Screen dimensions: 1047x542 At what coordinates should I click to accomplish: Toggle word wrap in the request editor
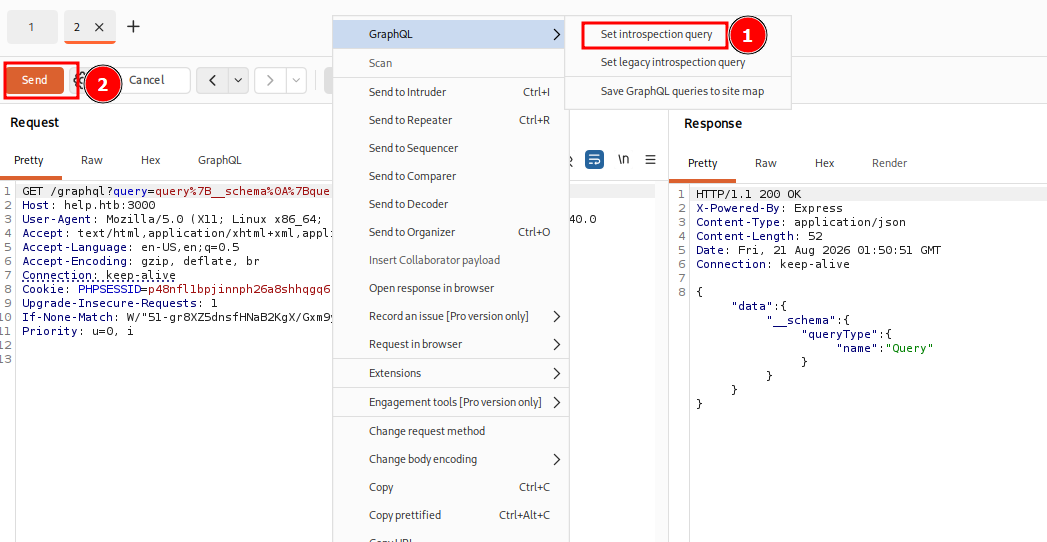(594, 160)
